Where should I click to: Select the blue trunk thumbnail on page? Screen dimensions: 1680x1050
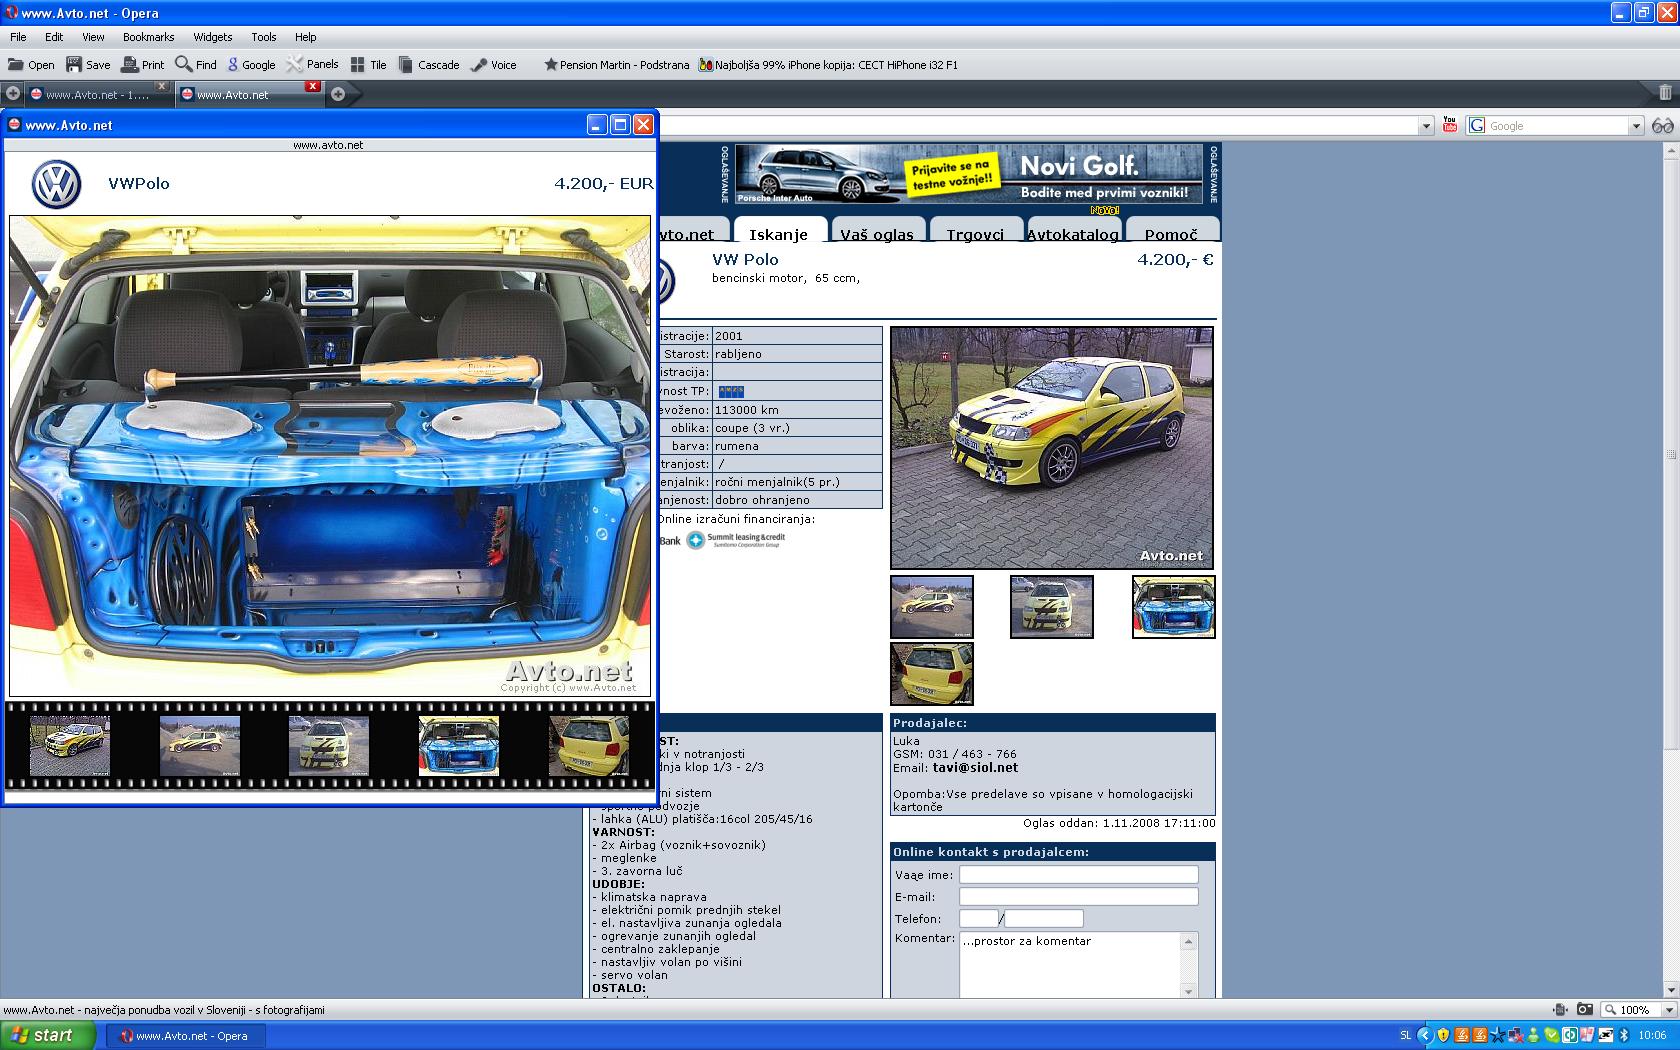[1174, 606]
